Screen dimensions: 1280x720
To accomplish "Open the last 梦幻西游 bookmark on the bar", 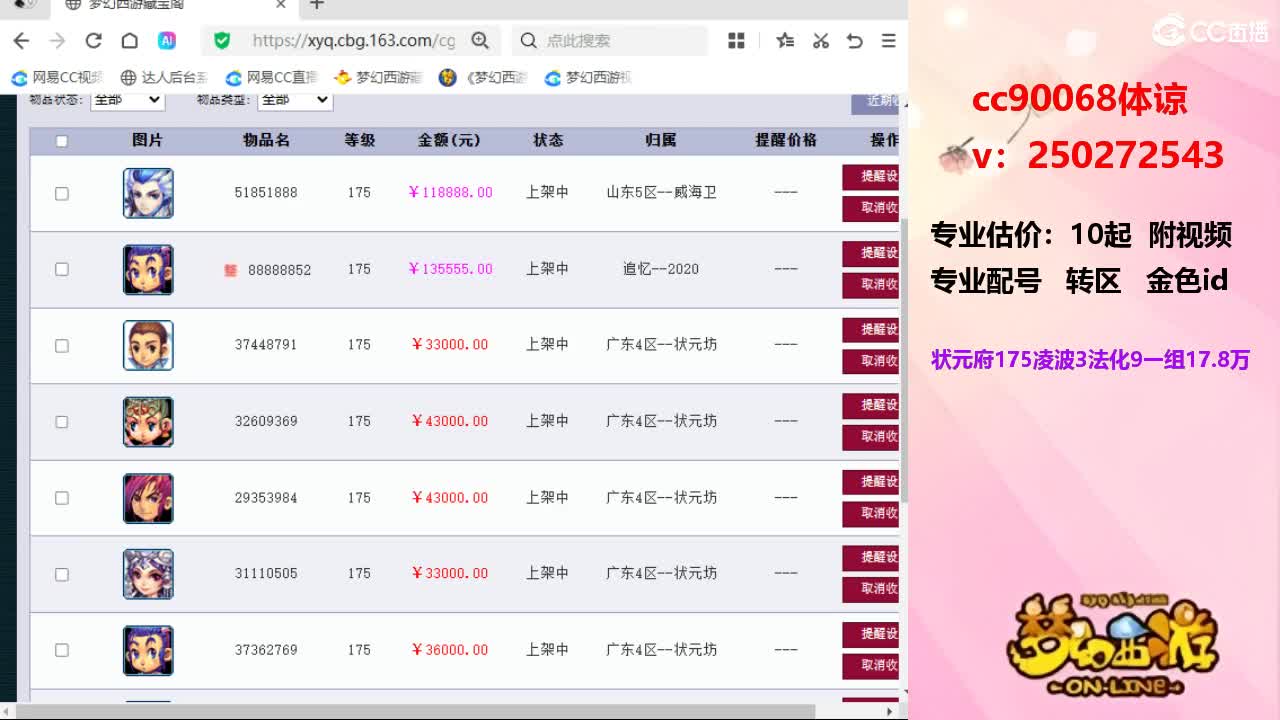I will point(588,77).
